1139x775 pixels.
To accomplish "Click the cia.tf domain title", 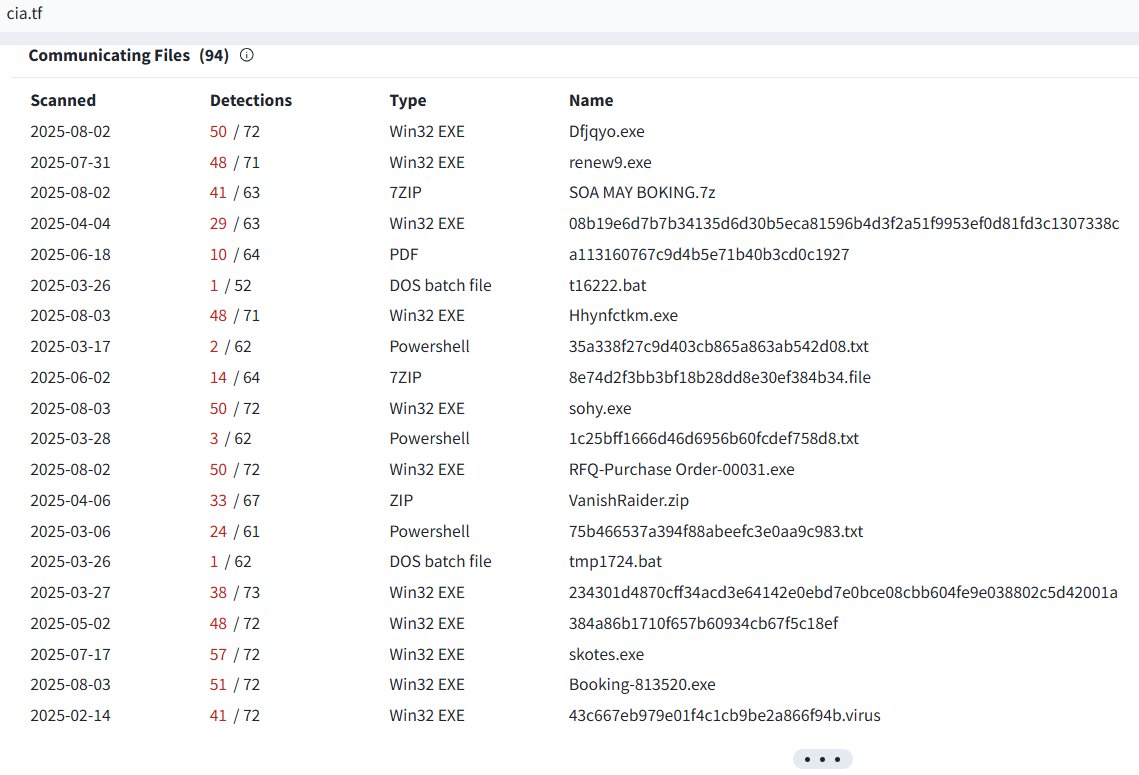I will (x=24, y=13).
